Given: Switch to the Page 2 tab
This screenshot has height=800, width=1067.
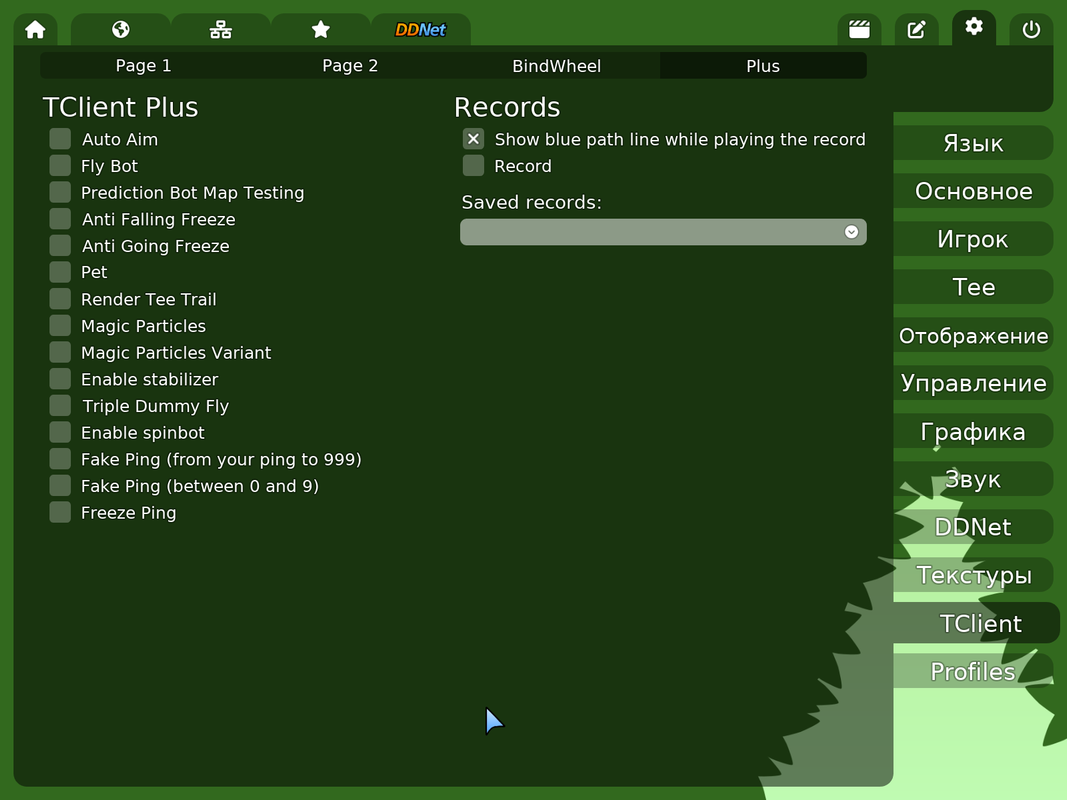Looking at the screenshot, I should (350, 66).
